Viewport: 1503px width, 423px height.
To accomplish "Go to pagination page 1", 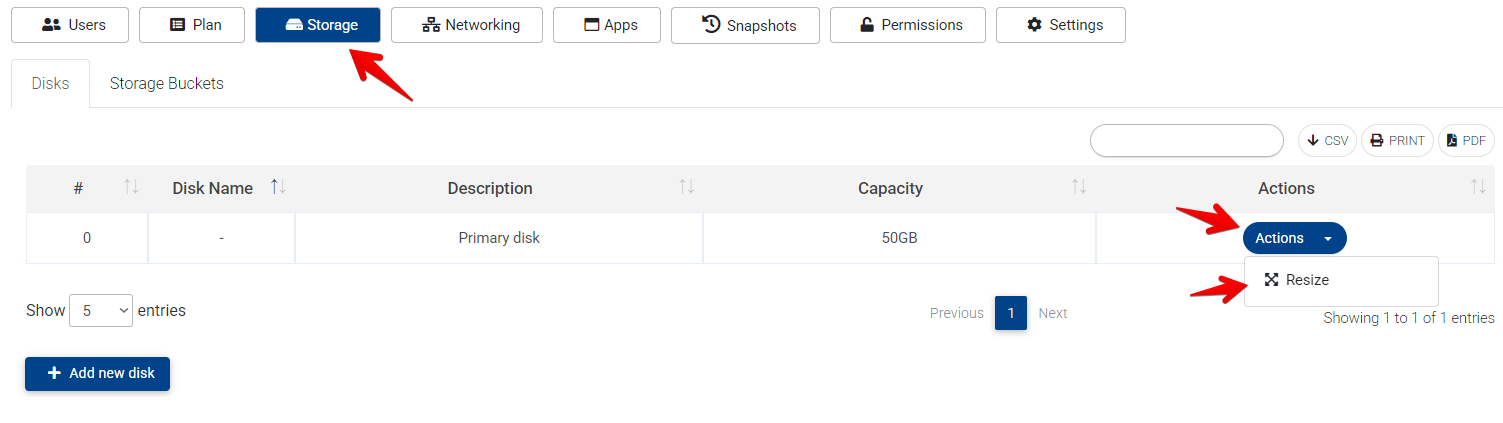I will coord(1010,313).
